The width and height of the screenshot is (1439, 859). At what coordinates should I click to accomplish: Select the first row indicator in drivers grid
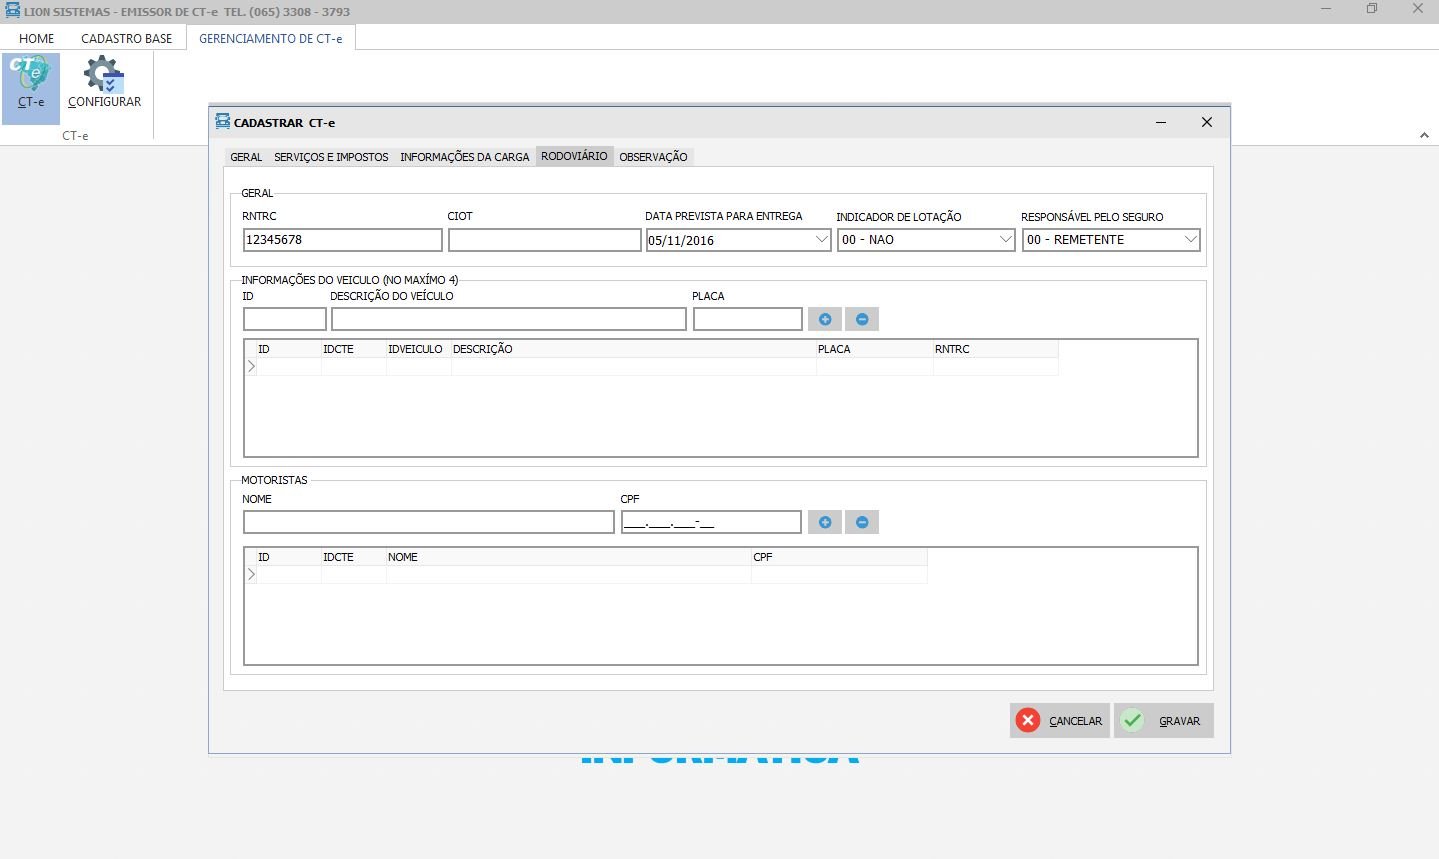tap(251, 575)
